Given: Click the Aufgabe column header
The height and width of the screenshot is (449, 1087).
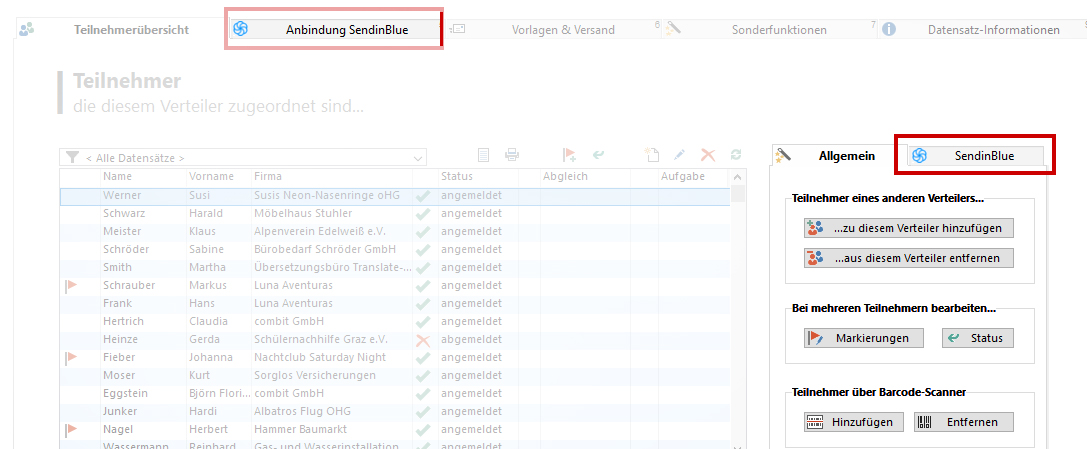Looking at the screenshot, I should point(693,177).
